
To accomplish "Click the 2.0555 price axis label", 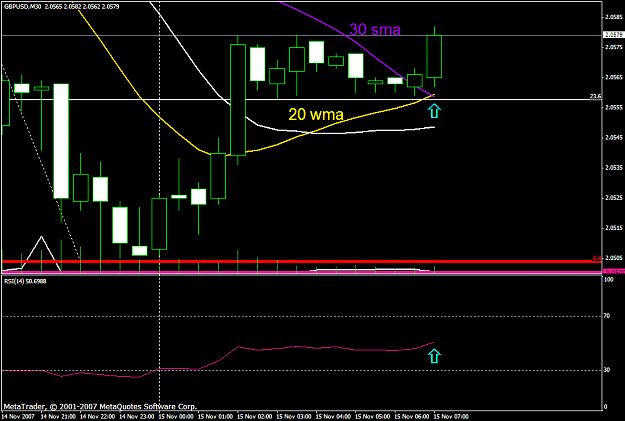I will coord(614,107).
